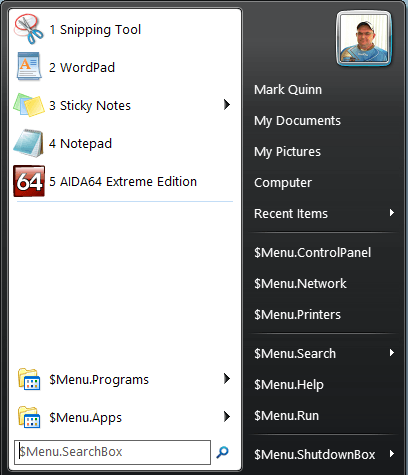Open My Documents
Viewport: 408px width, 475px height.
click(x=297, y=121)
